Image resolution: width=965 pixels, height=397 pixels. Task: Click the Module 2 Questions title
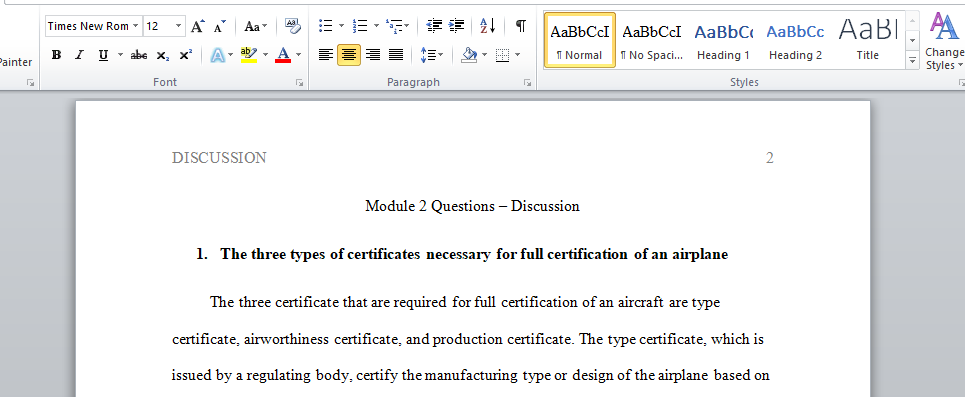(x=472, y=206)
